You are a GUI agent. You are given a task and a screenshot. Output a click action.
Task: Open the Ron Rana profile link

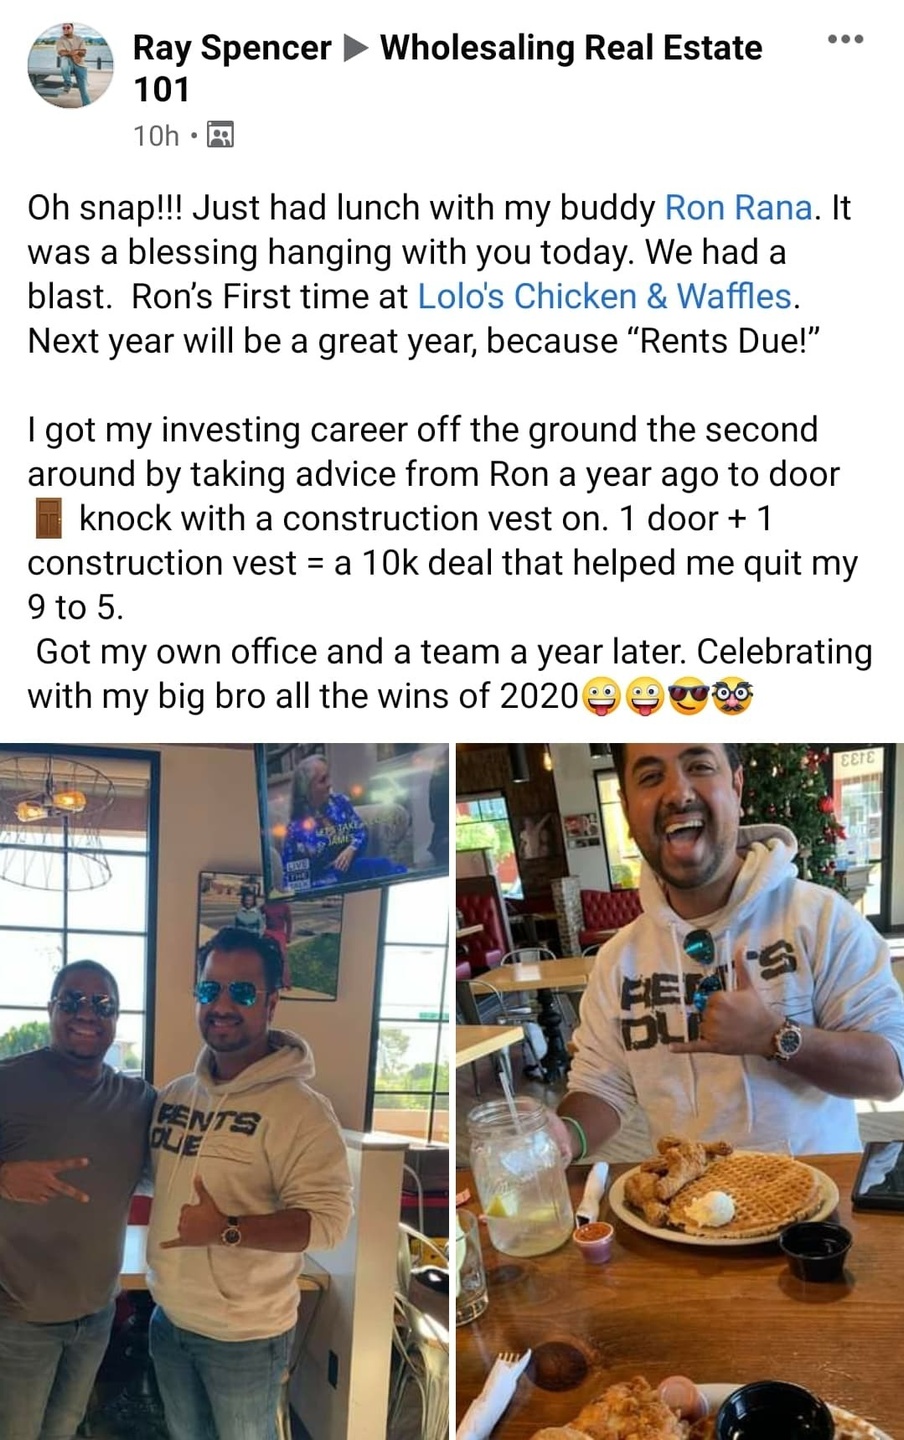tap(738, 208)
